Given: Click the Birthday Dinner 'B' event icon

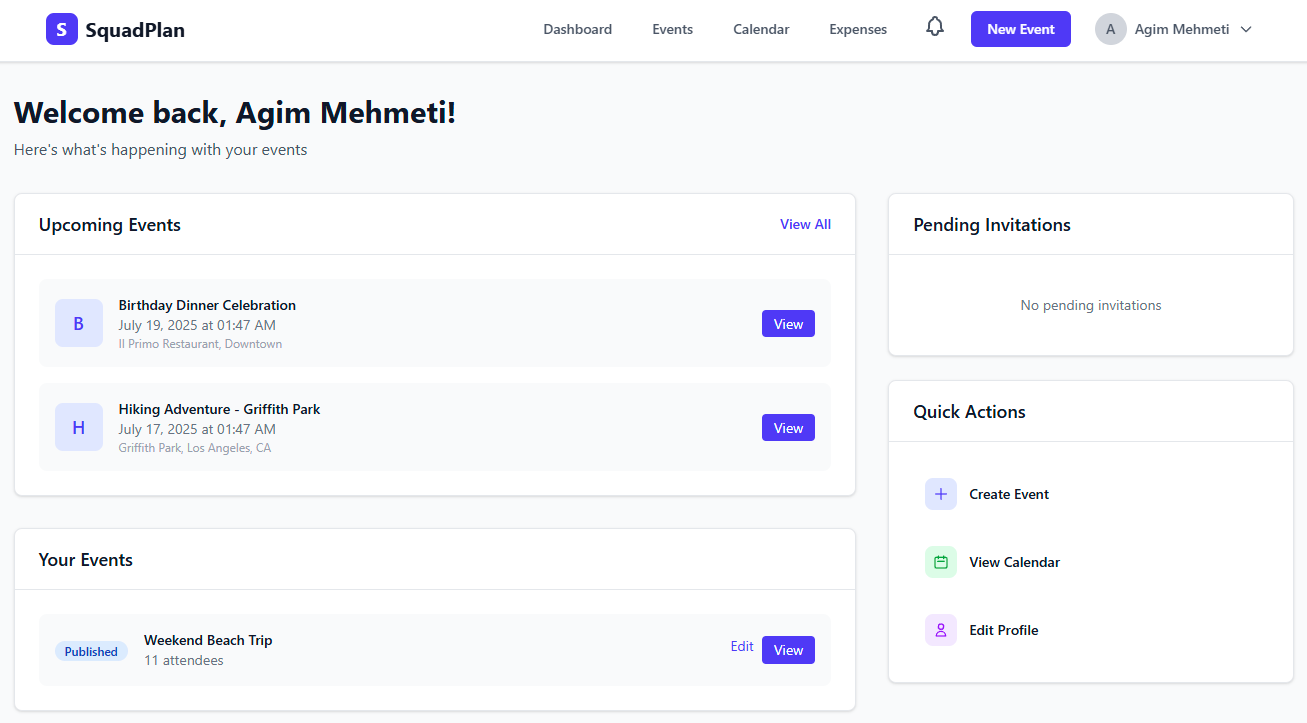Looking at the screenshot, I should (79, 323).
